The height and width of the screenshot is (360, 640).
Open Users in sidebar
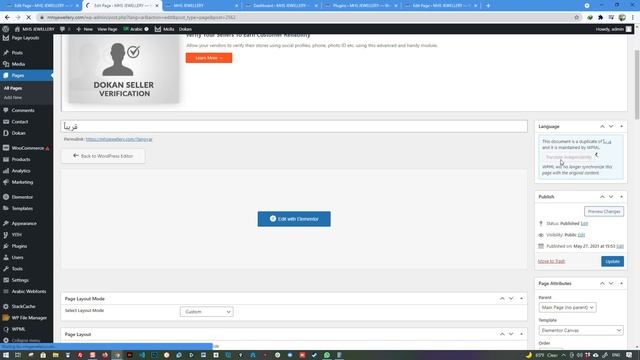(18, 258)
